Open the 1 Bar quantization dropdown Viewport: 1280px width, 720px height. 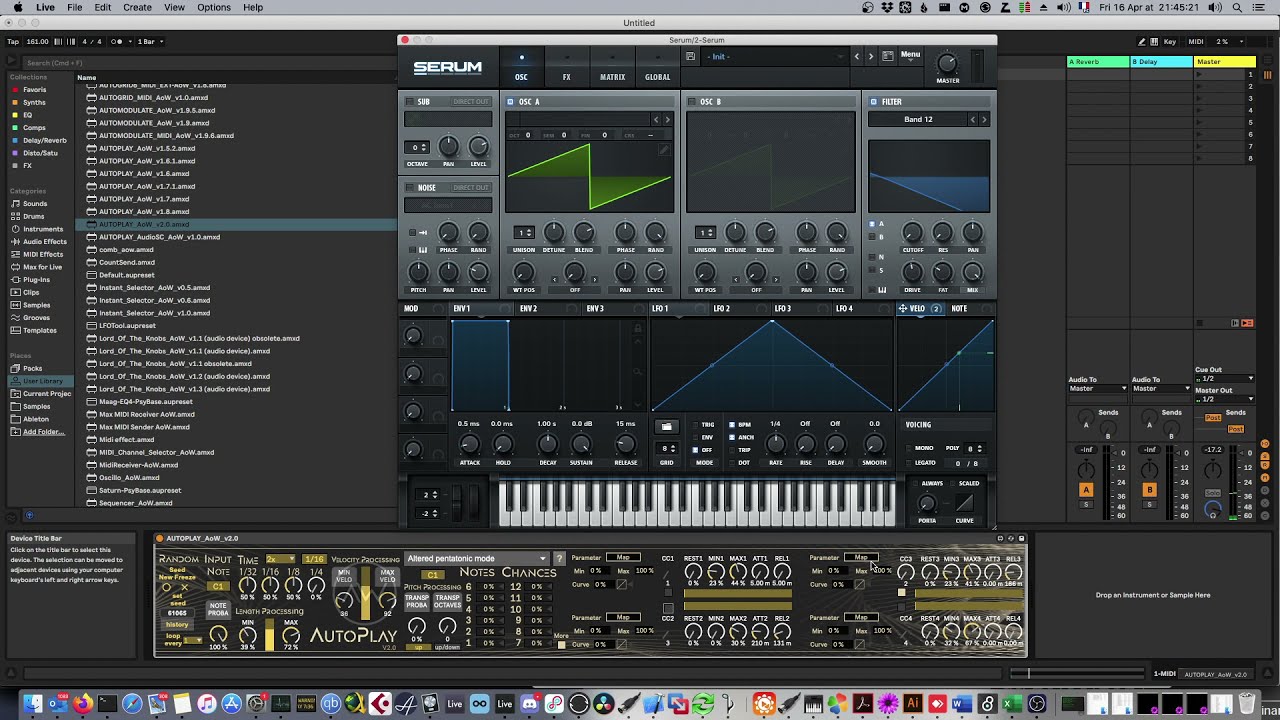[150, 42]
